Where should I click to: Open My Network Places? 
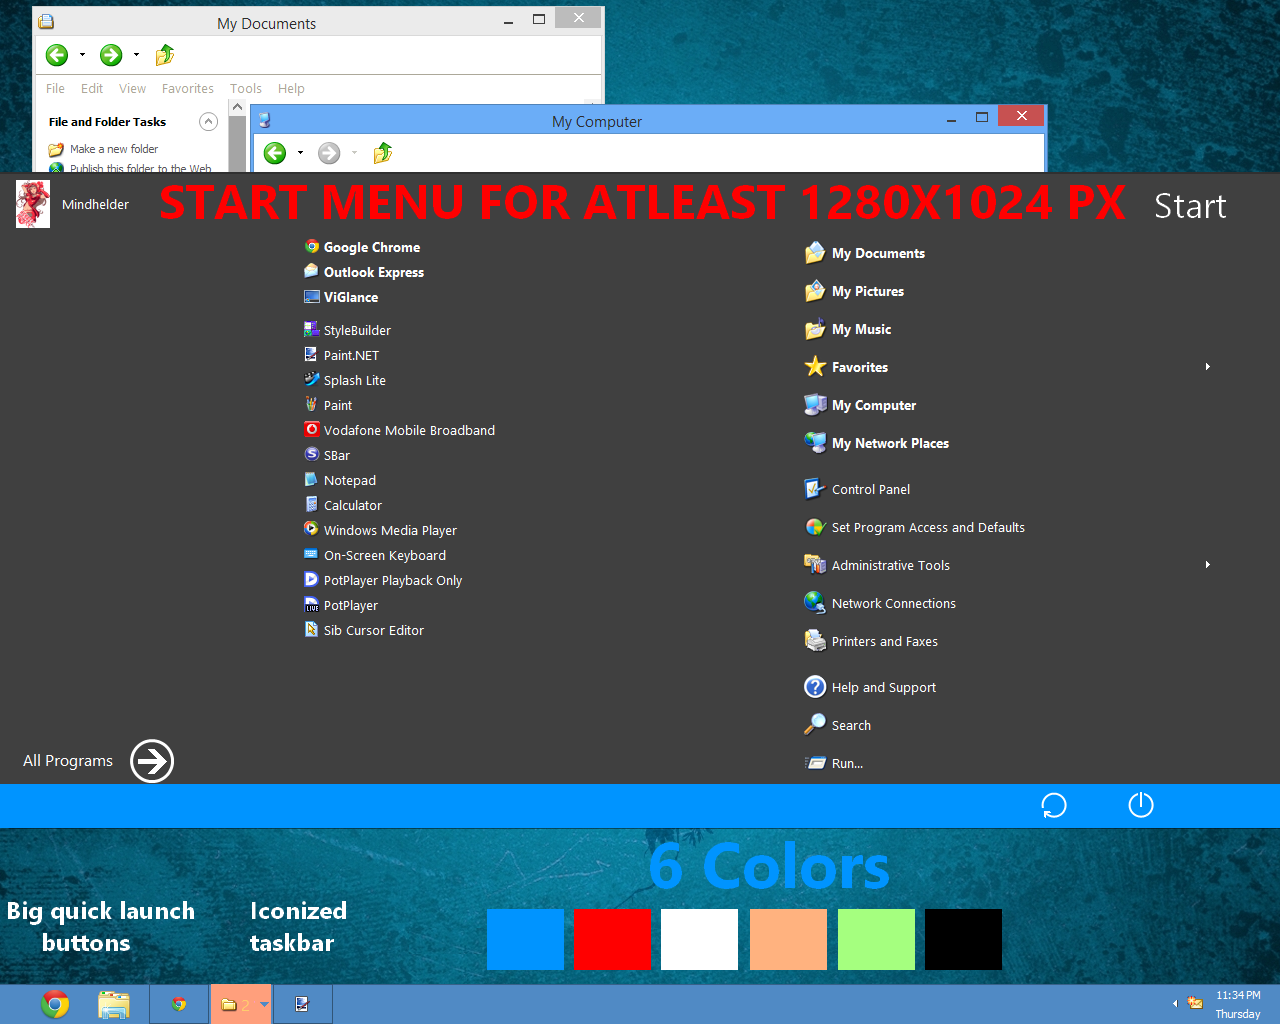(877, 443)
